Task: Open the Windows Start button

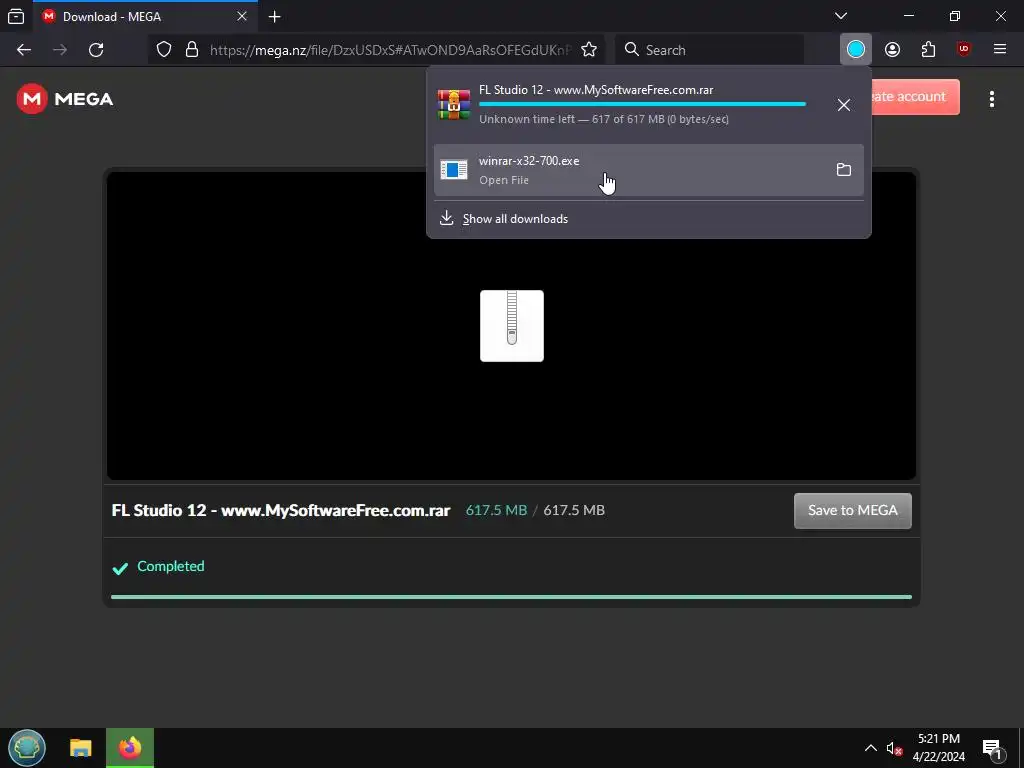Action: tap(27, 748)
